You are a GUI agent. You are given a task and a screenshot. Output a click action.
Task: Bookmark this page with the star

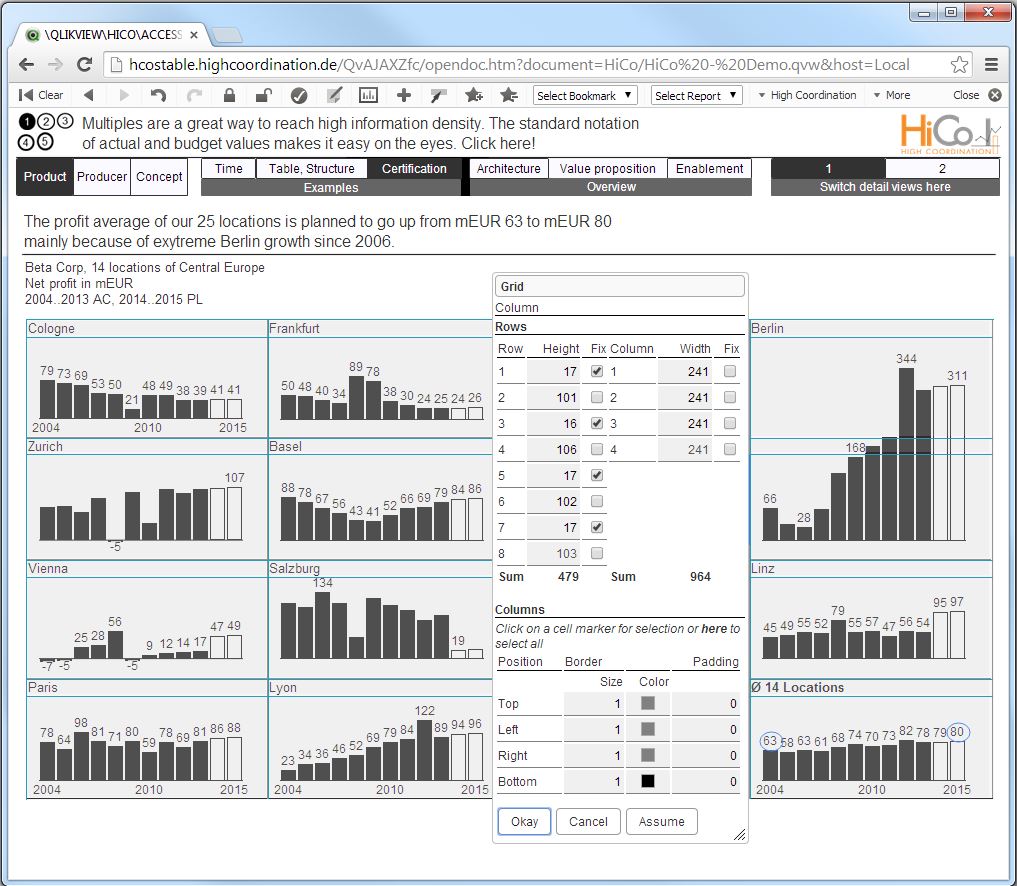pyautogui.click(x=959, y=64)
